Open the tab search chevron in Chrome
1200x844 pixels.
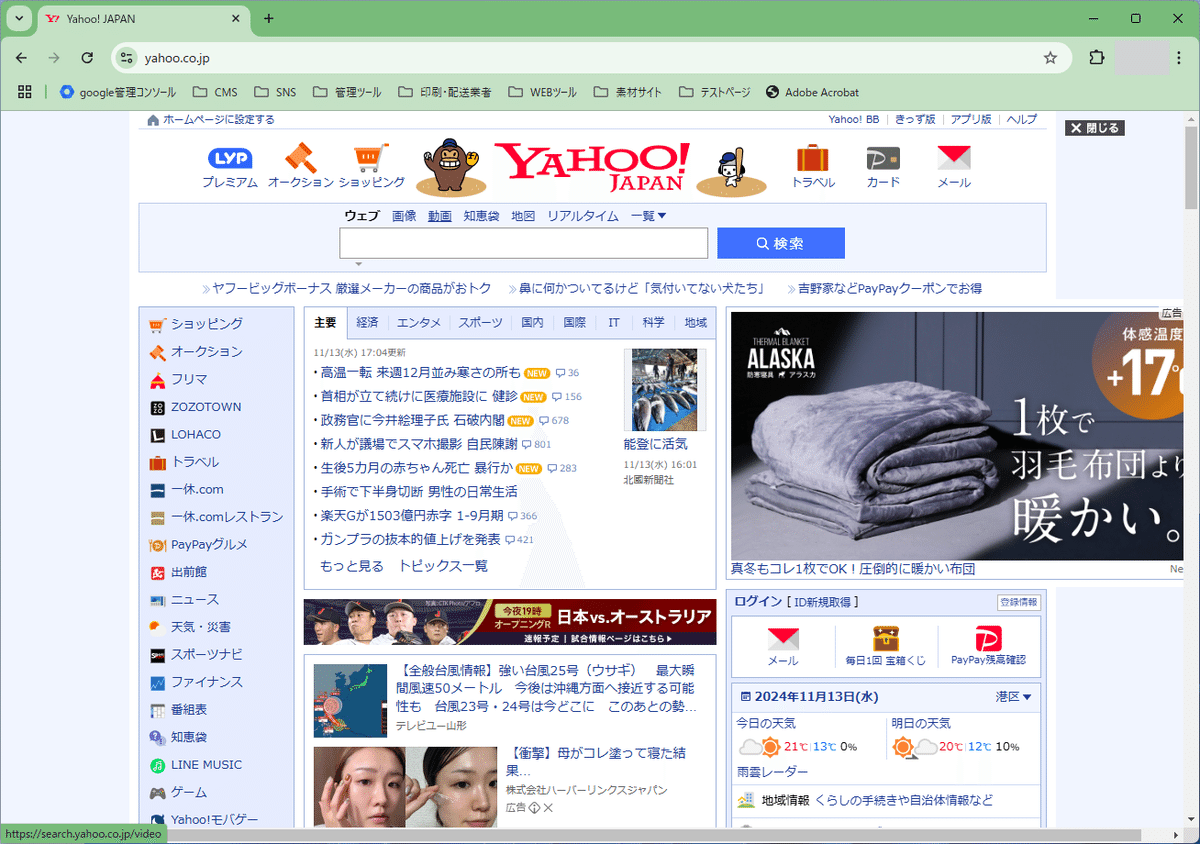pos(18,19)
